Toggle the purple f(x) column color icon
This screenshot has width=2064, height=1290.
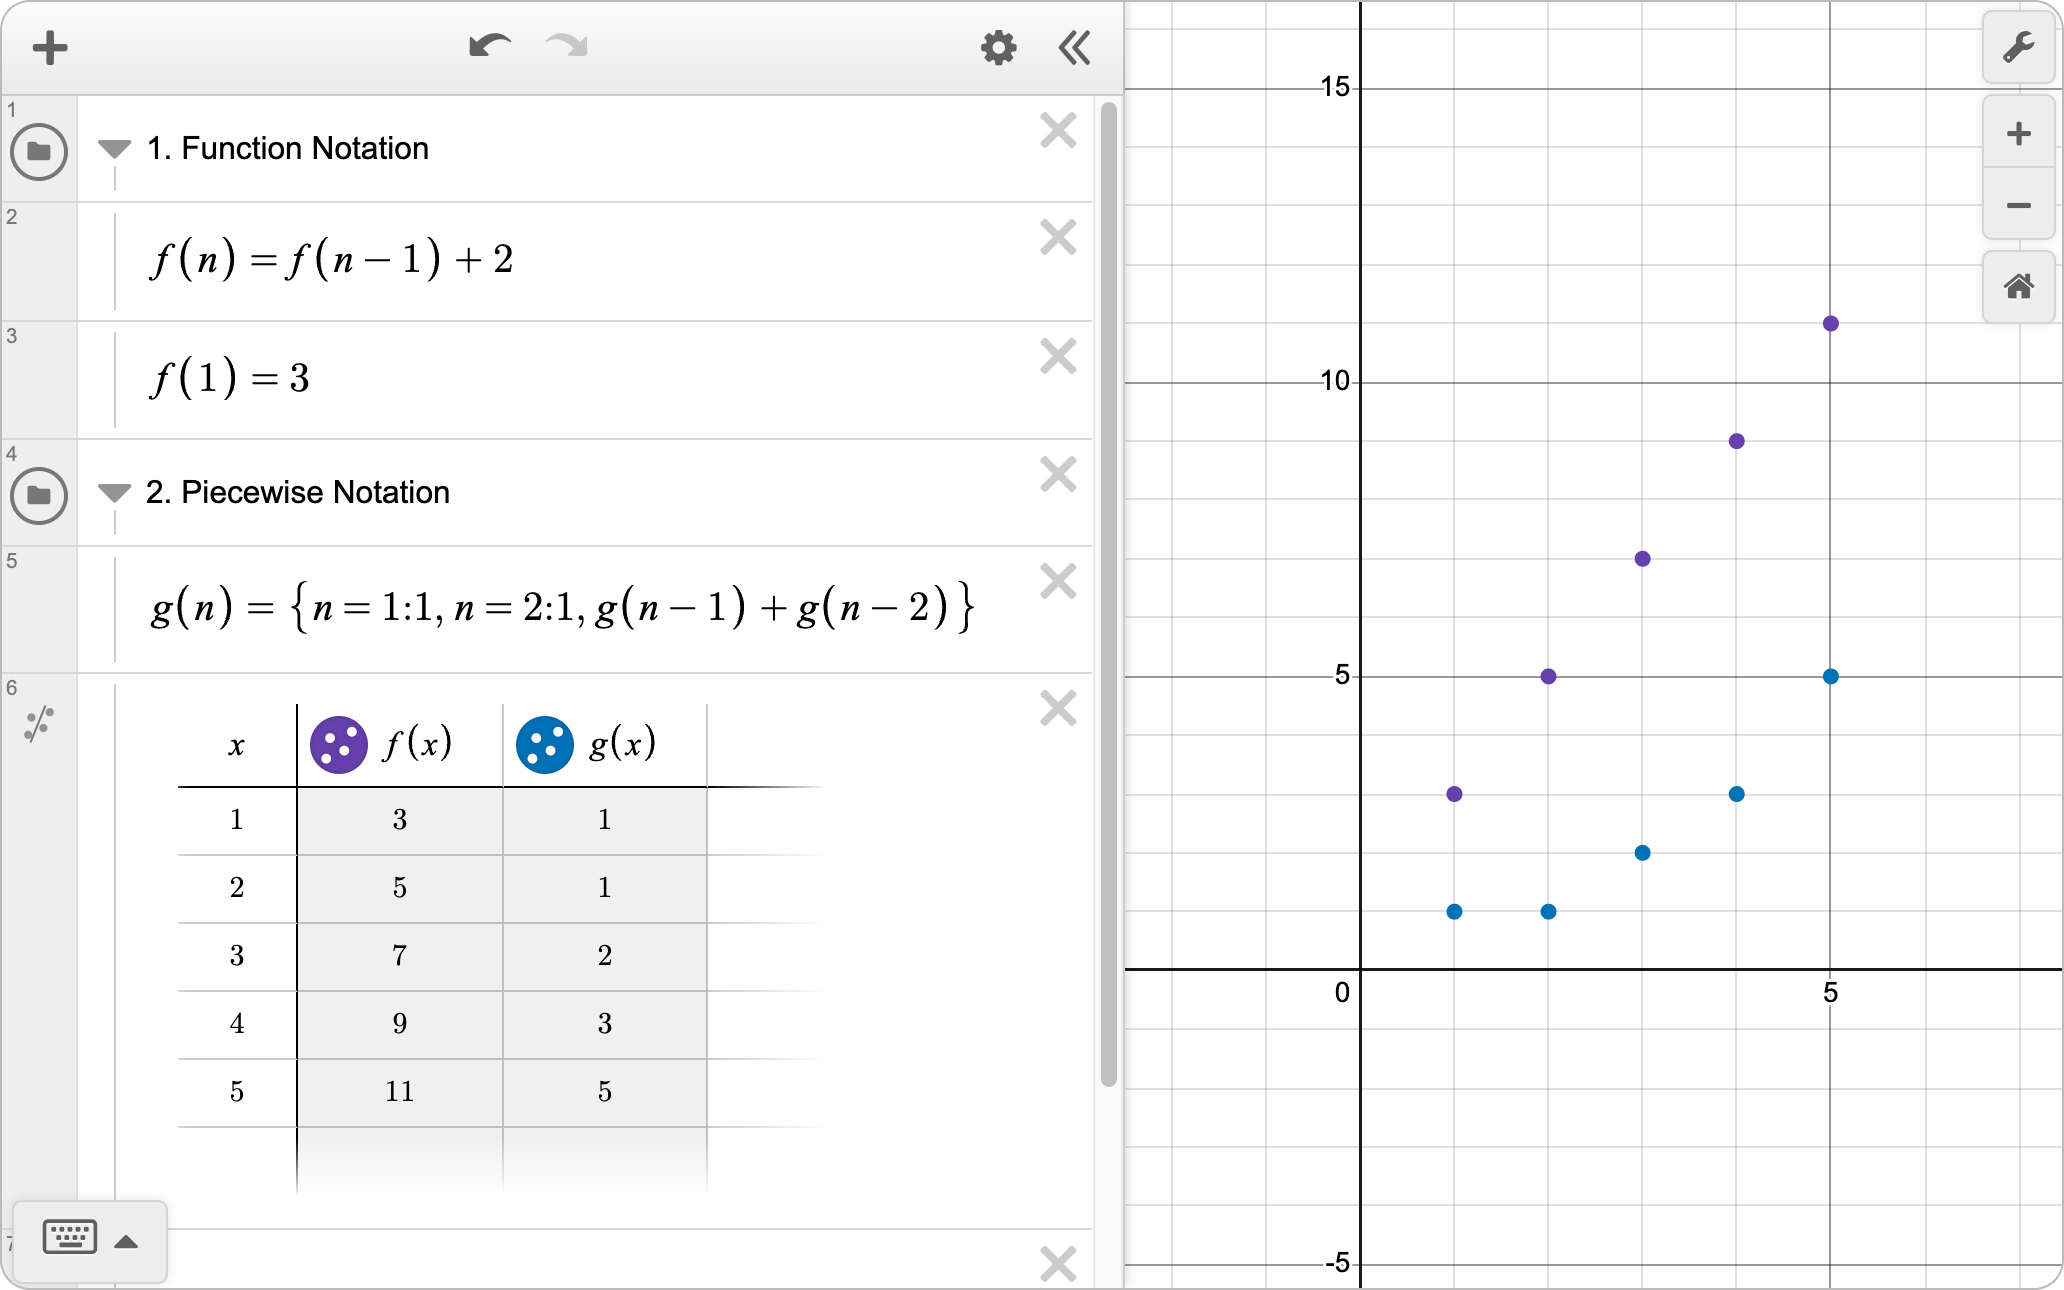coord(339,744)
